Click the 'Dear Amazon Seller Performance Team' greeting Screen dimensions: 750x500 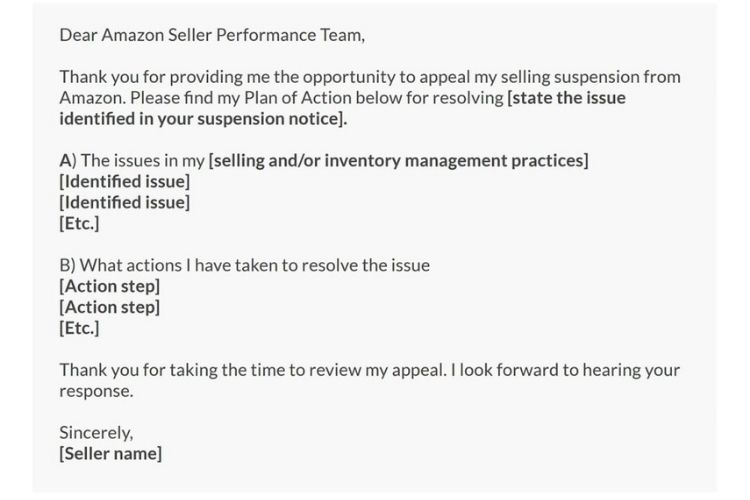pyautogui.click(x=212, y=35)
